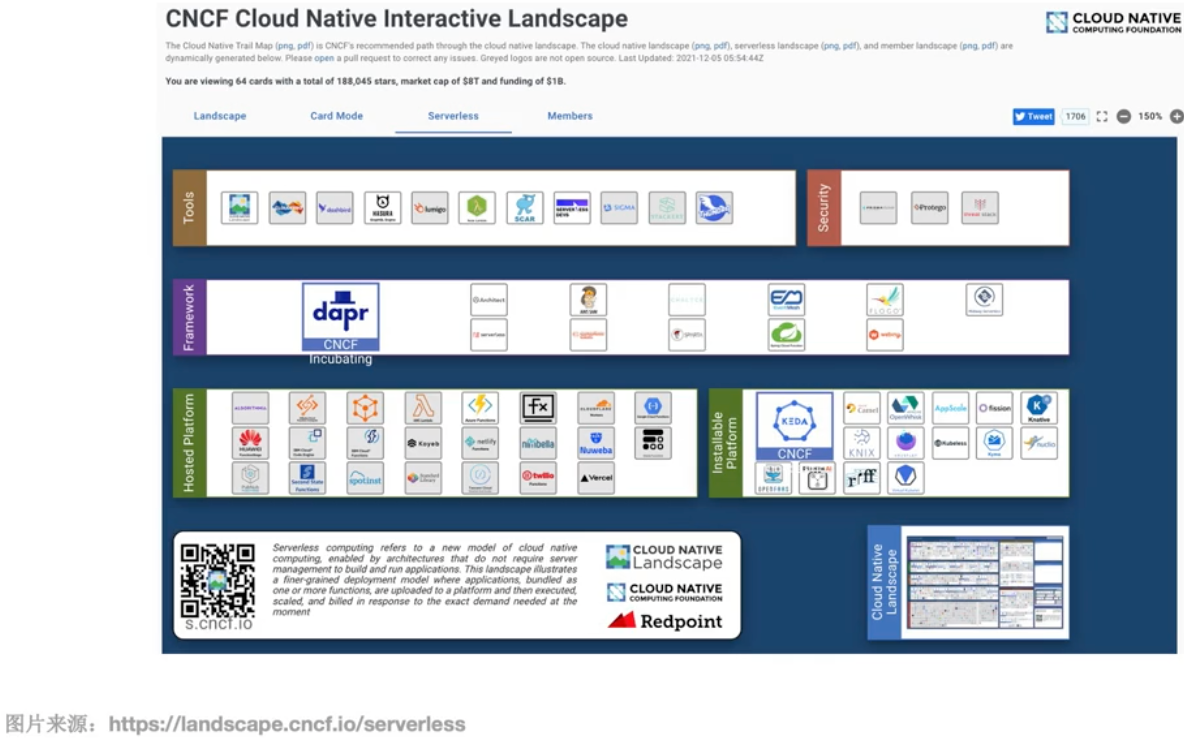This screenshot has height=740, width=1184.
Task: Click the Kyma logo
Action: pyautogui.click(x=994, y=442)
